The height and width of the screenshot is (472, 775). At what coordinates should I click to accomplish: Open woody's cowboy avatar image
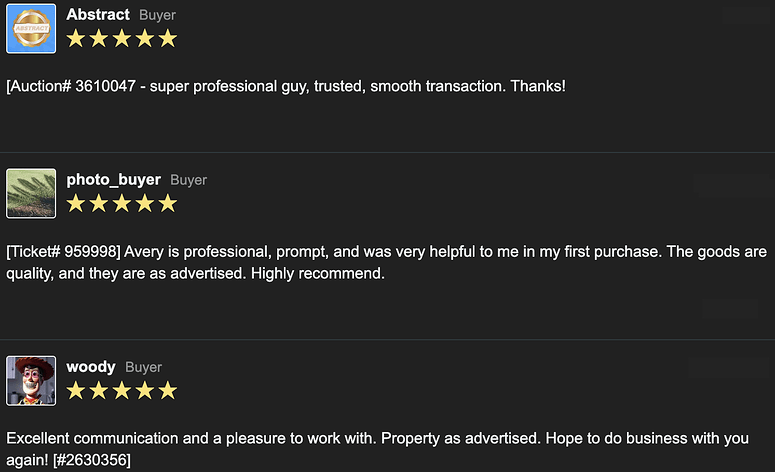click(31, 381)
